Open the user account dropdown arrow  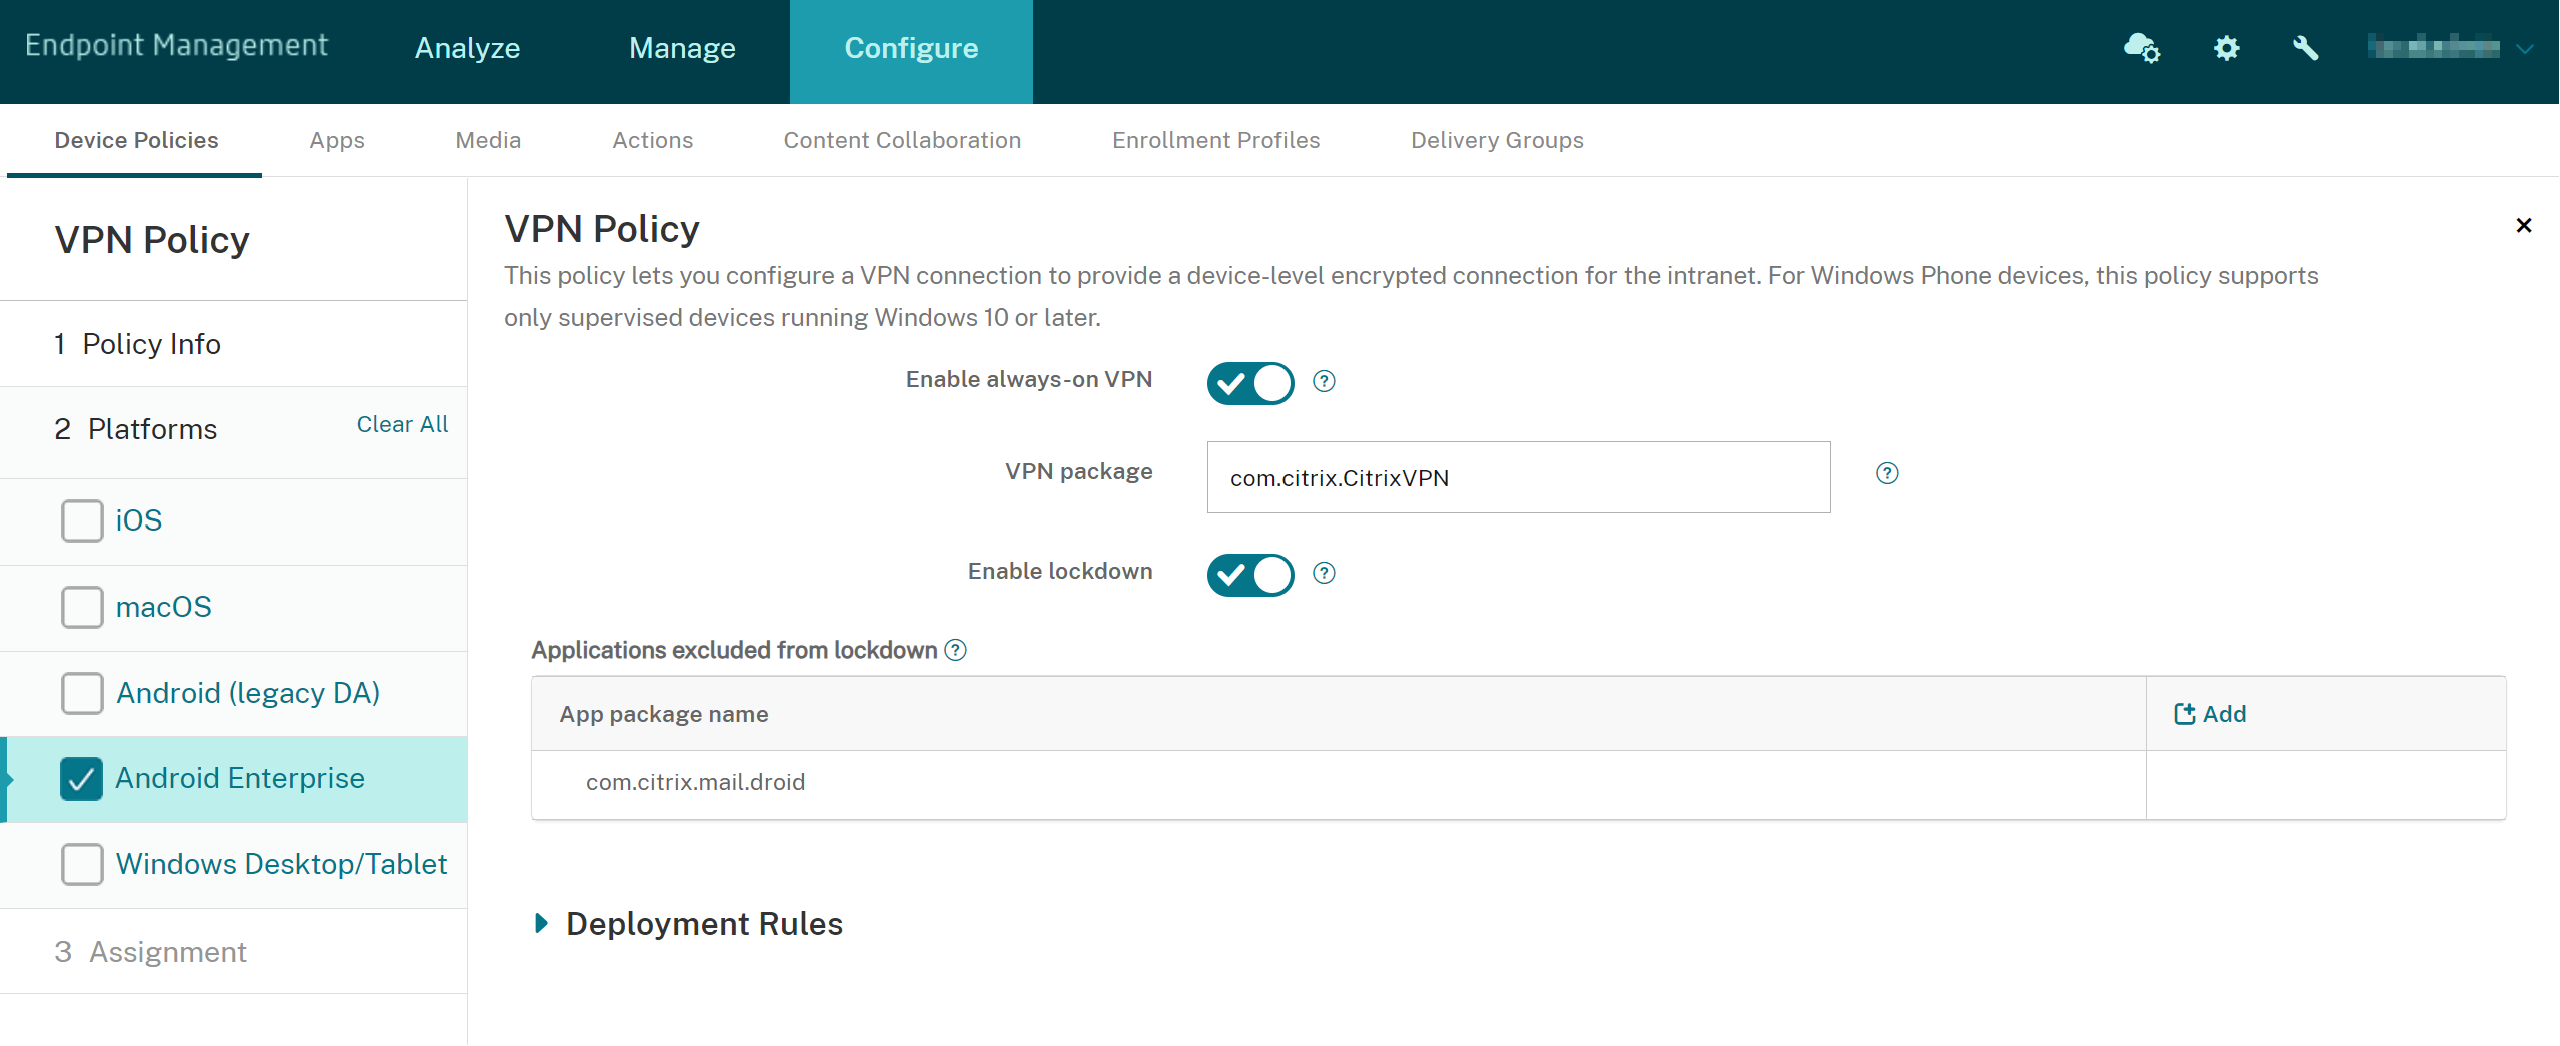[x=2524, y=48]
